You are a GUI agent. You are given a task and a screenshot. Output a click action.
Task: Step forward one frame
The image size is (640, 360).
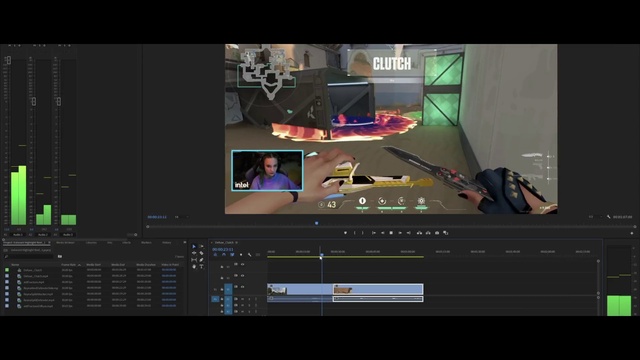point(400,233)
